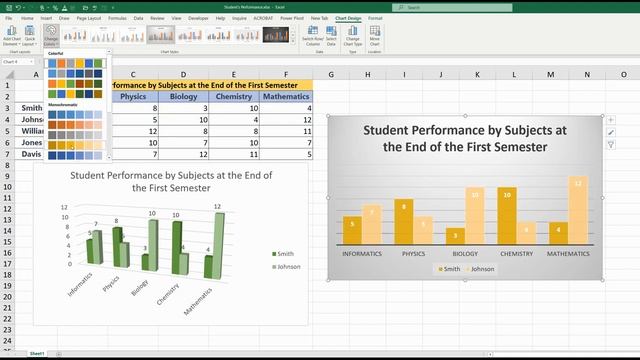Pick the first Colorful palette row
The height and width of the screenshot is (360, 640).
point(75,63)
